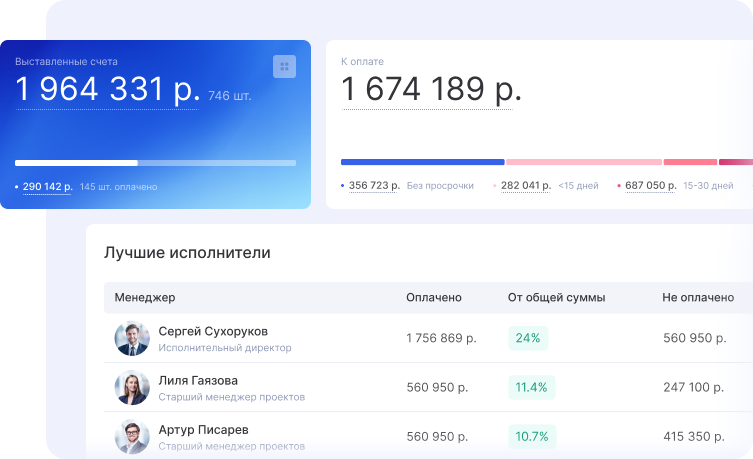Click the 687 050 р. 15-30 days amount
The image size is (753, 459).
[x=650, y=185]
